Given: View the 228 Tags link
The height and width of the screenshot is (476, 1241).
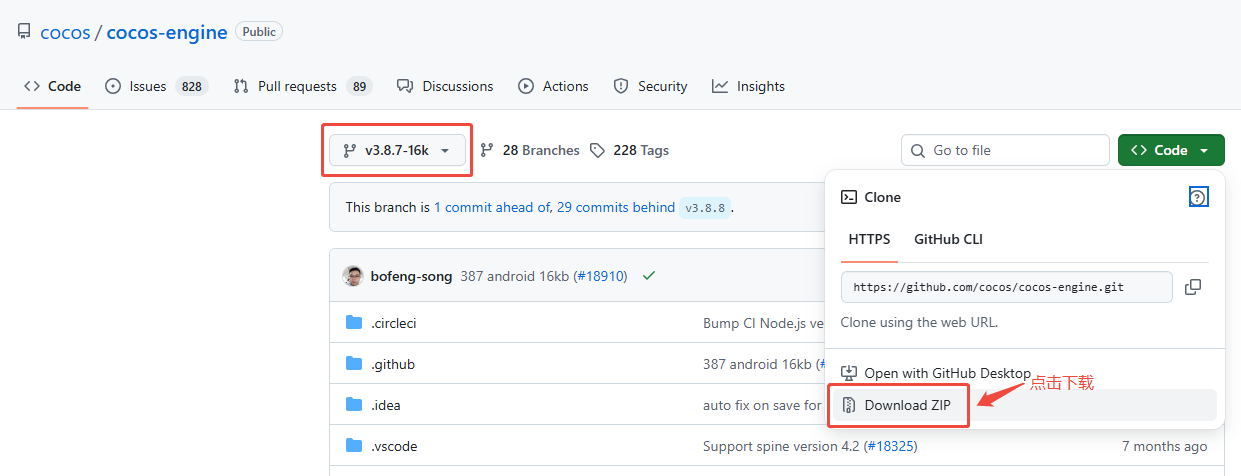Looking at the screenshot, I should [x=629, y=150].
